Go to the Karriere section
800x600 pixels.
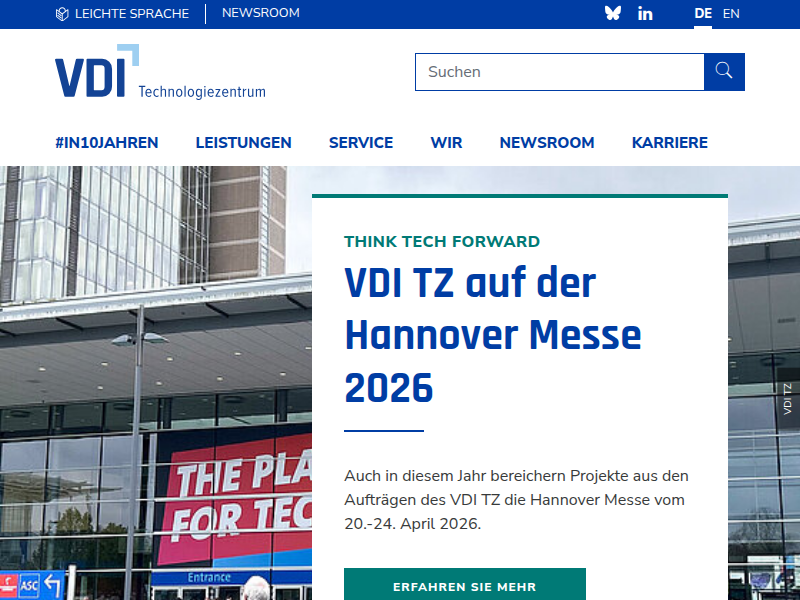pos(669,143)
